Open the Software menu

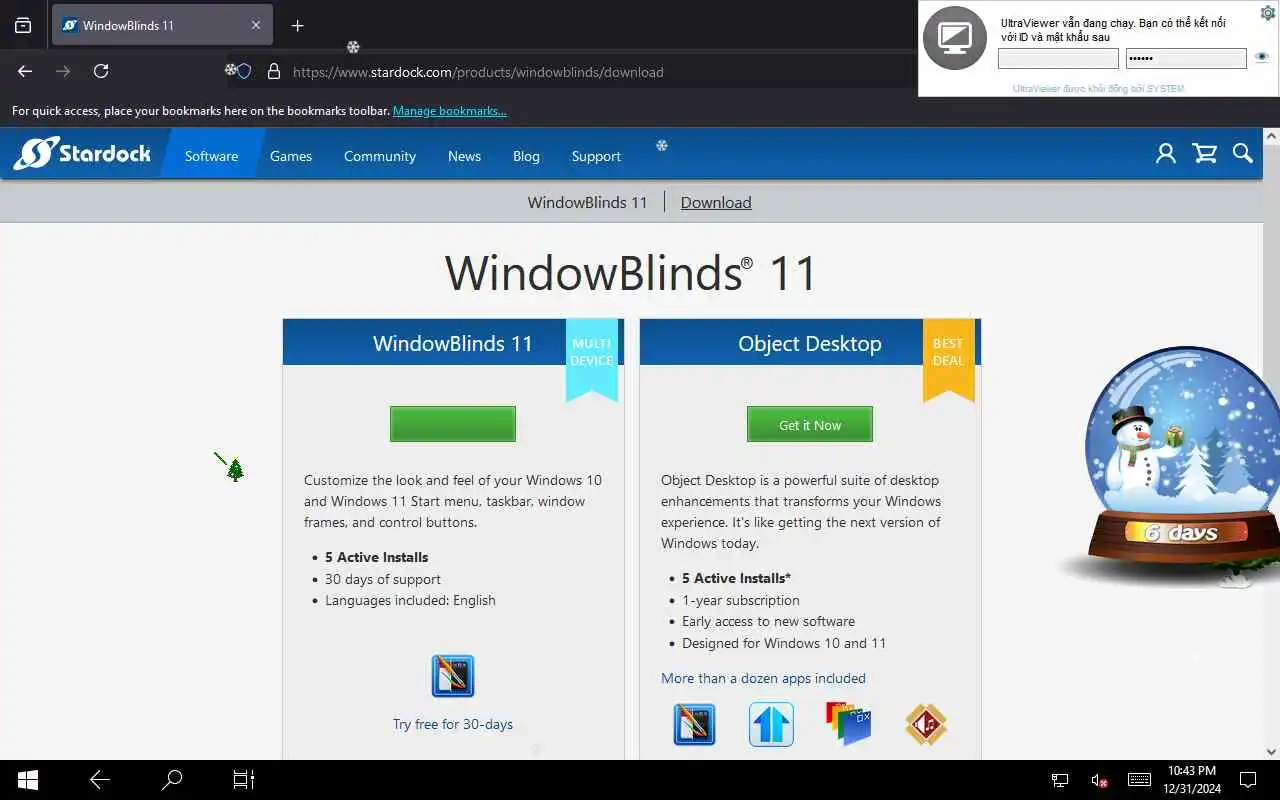click(x=211, y=156)
